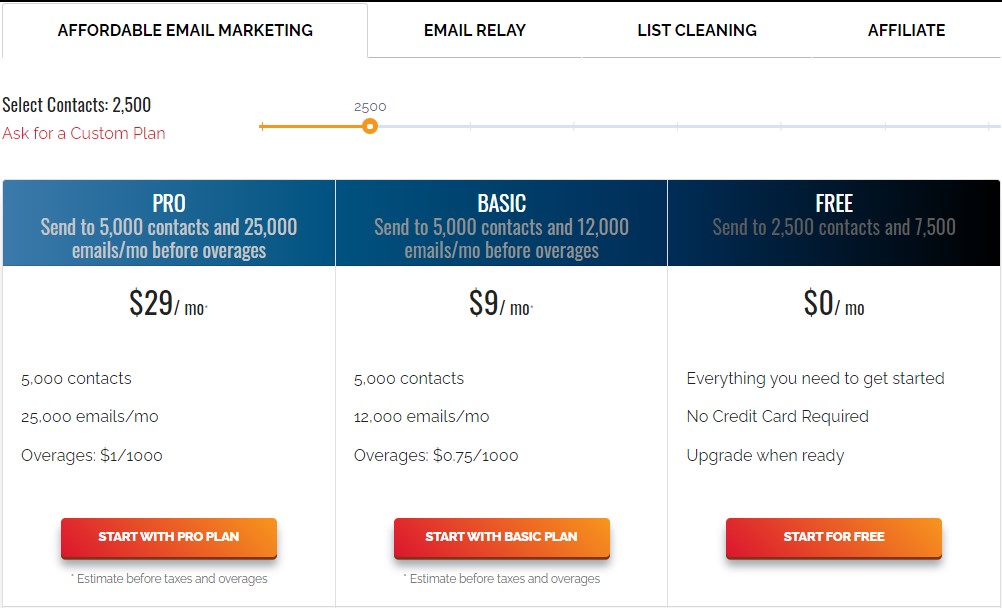Click the $0/mo Free price
Screen dimensions: 1002x608
click(834, 303)
